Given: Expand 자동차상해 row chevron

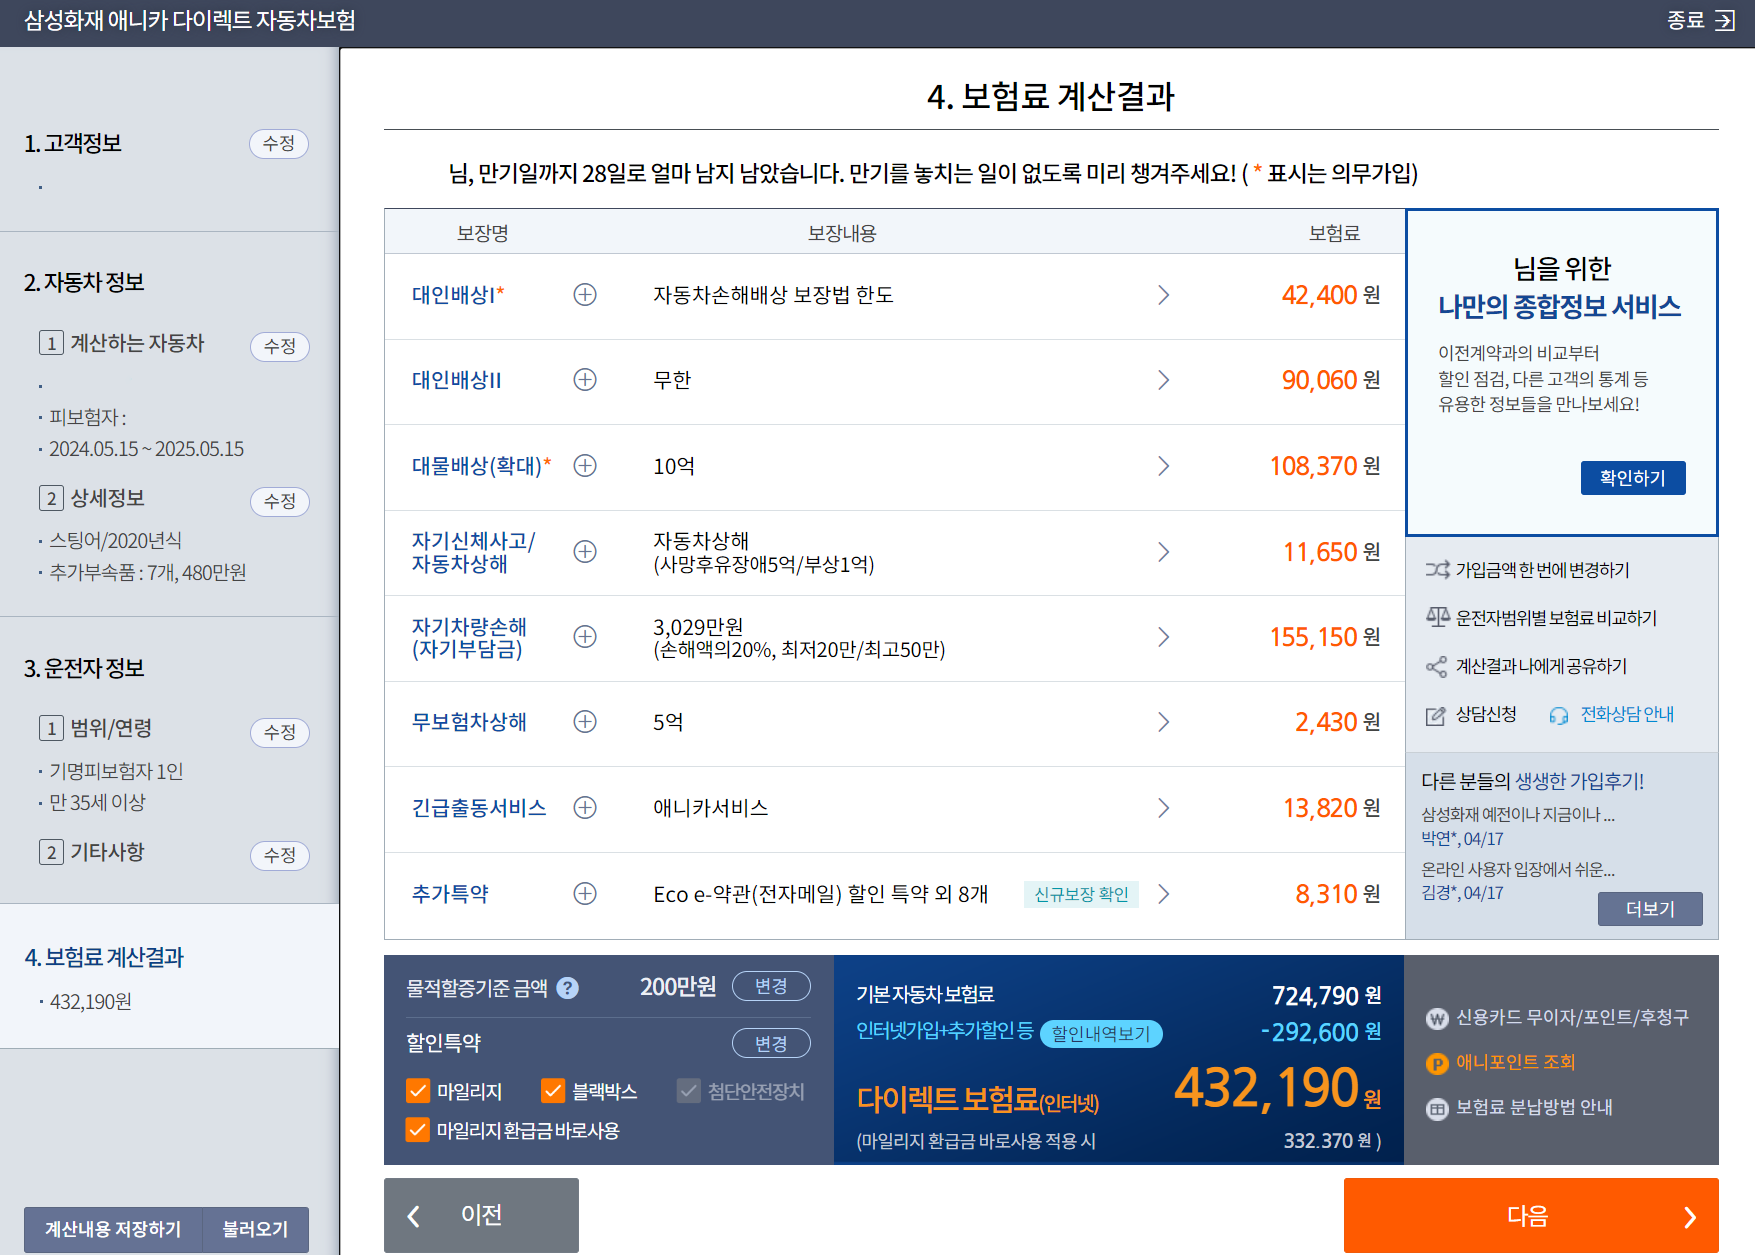Looking at the screenshot, I should [1163, 552].
